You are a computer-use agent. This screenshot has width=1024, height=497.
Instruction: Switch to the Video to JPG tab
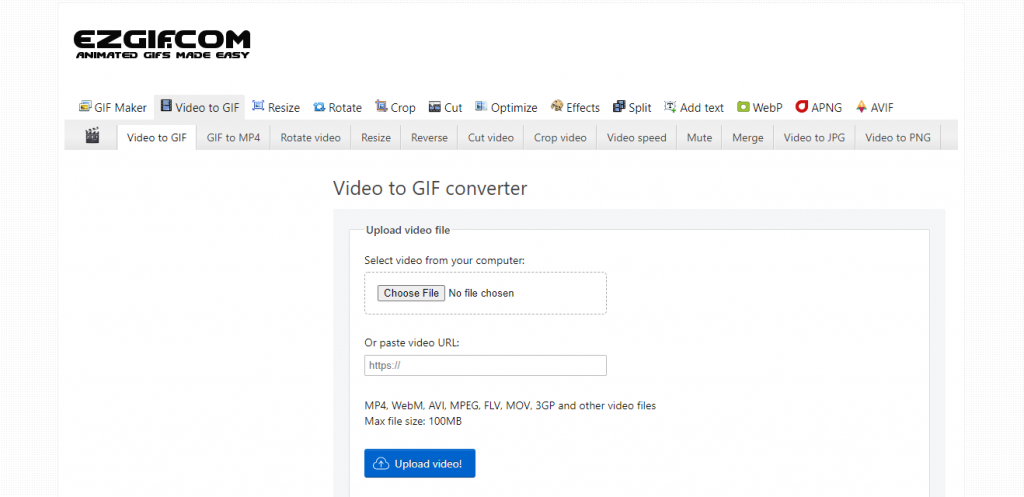[814, 138]
